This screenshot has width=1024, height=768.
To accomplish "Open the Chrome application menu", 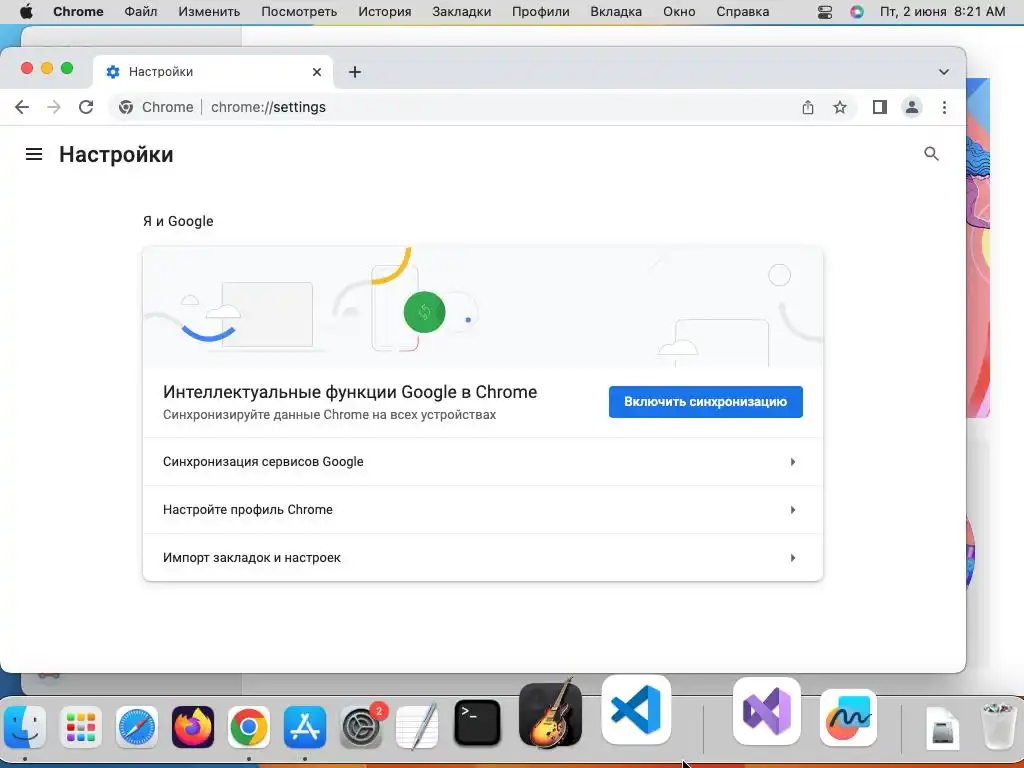I will pyautogui.click(x=78, y=12).
